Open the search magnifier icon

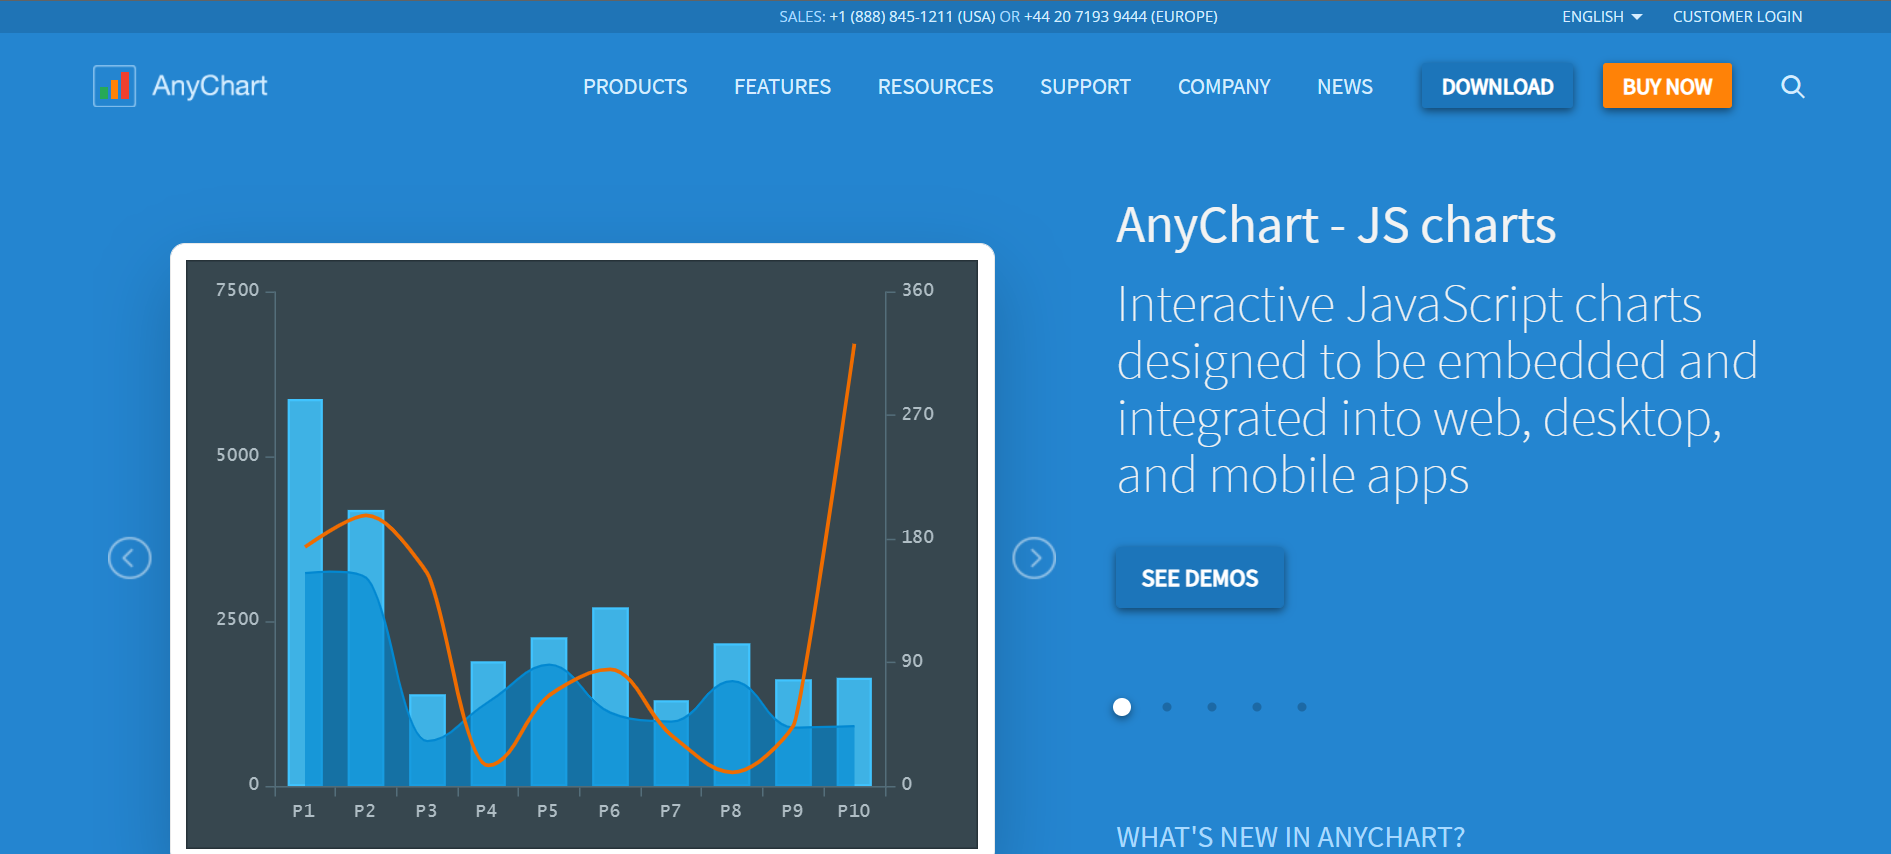(x=1793, y=87)
